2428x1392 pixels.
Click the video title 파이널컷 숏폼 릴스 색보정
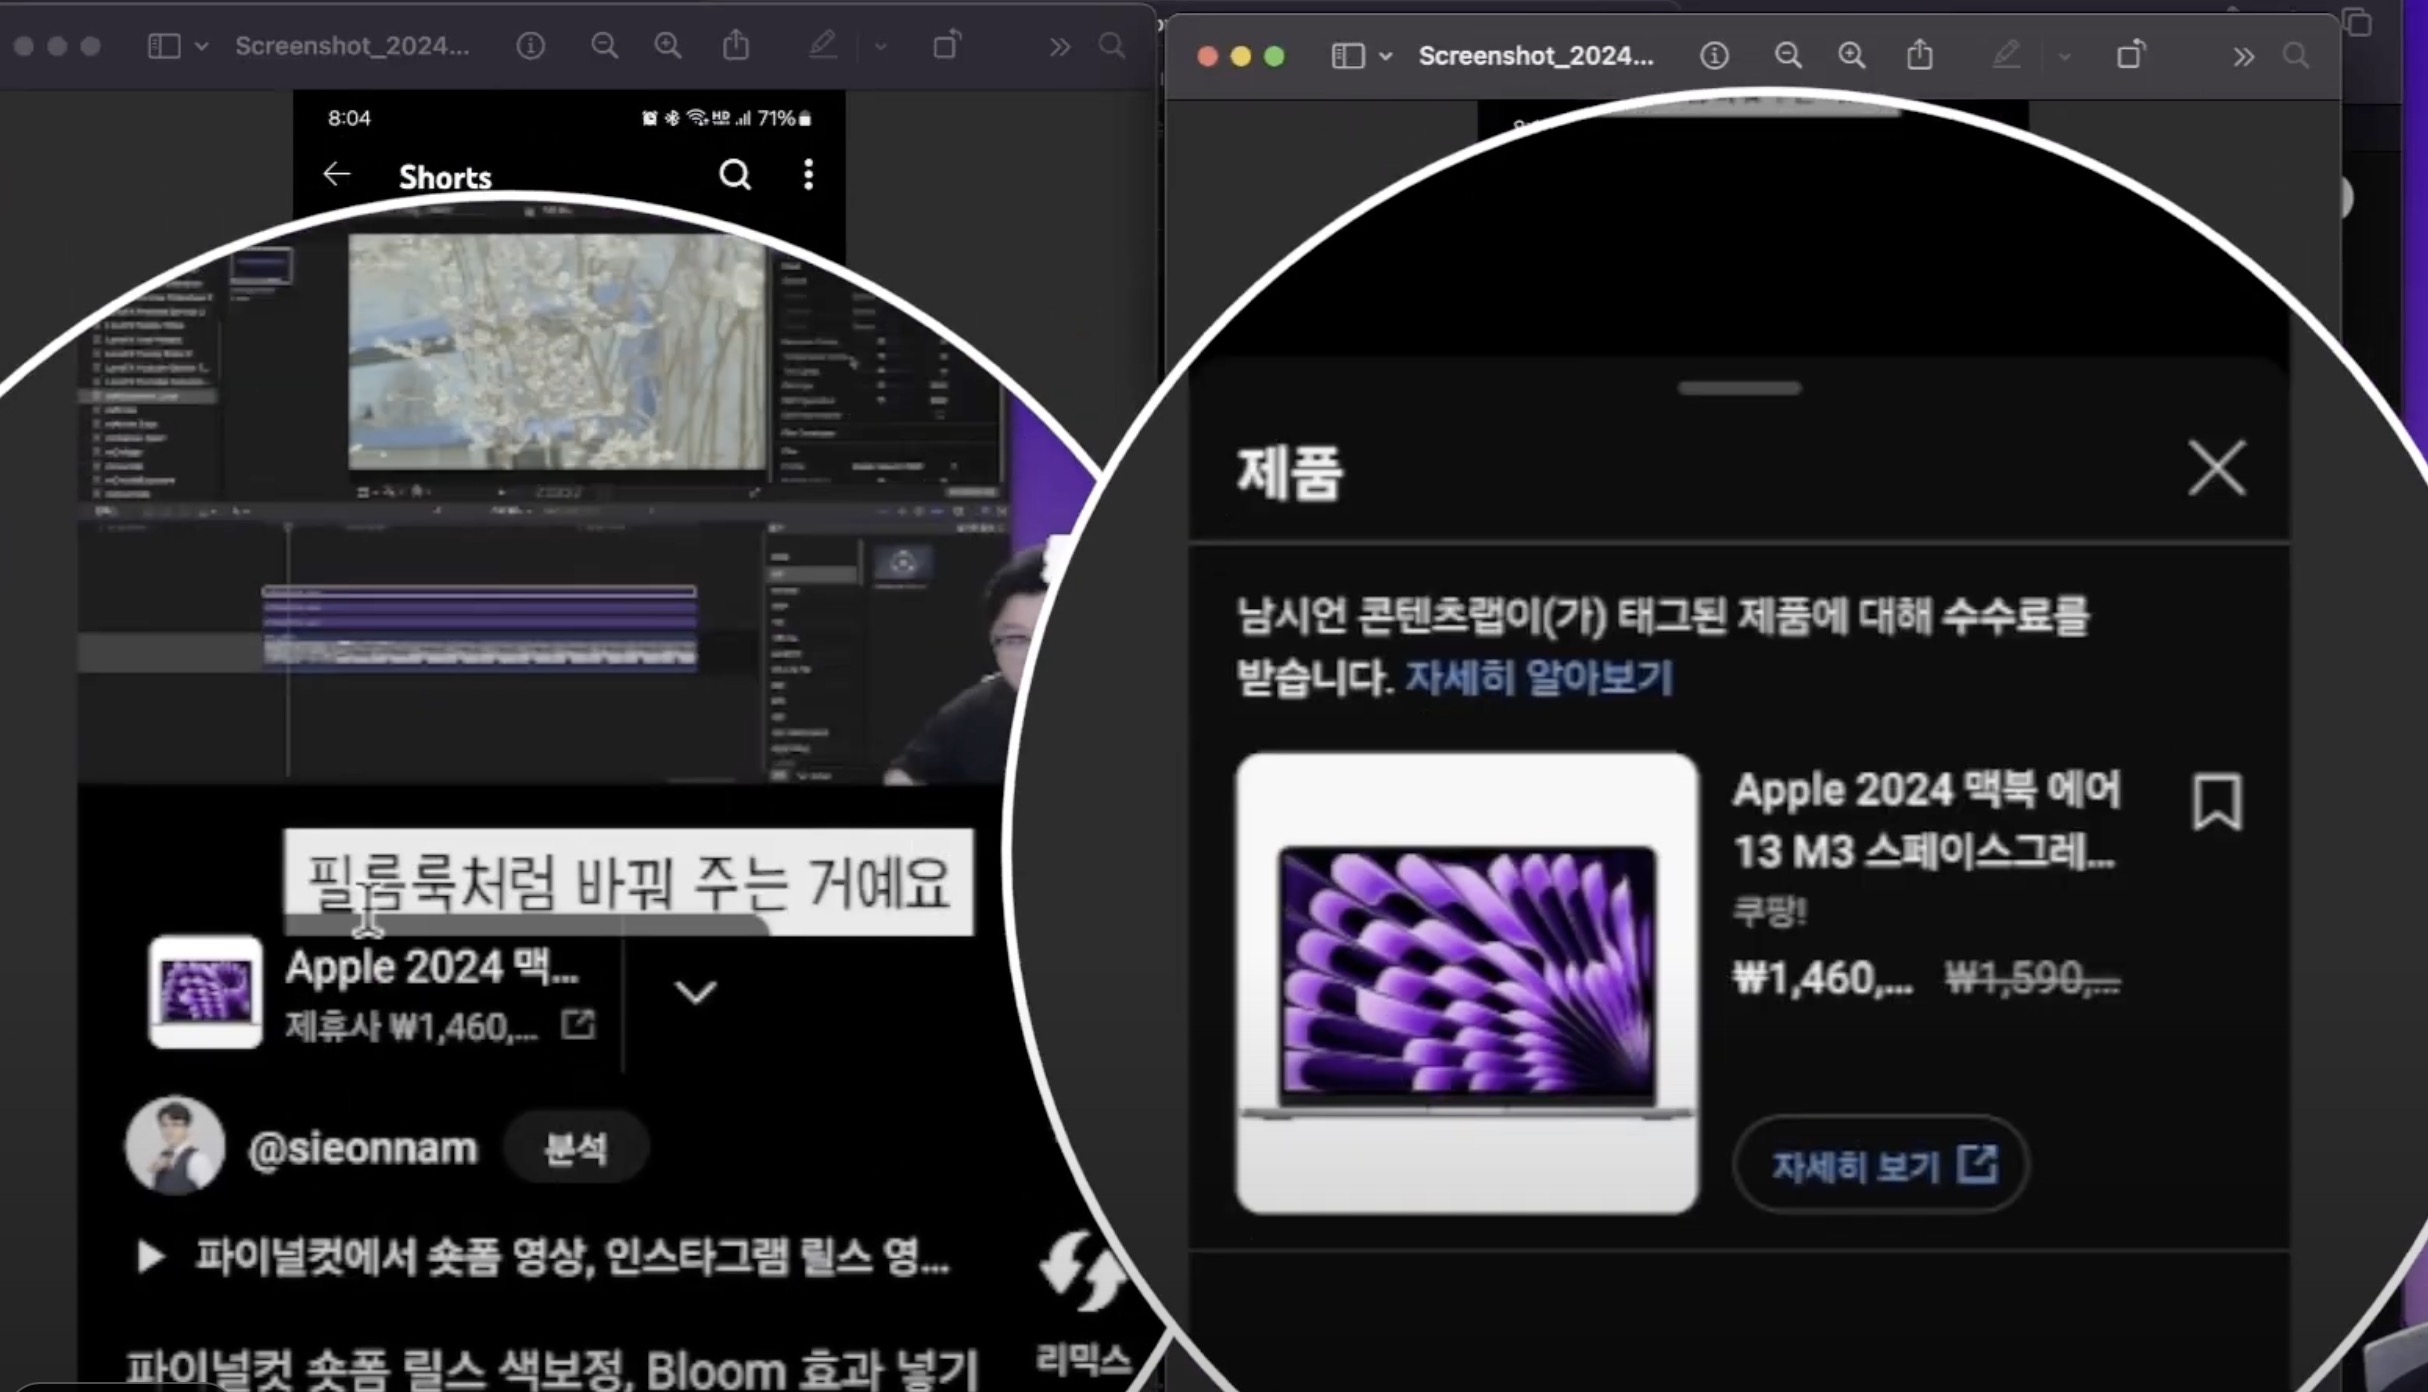click(x=551, y=1369)
